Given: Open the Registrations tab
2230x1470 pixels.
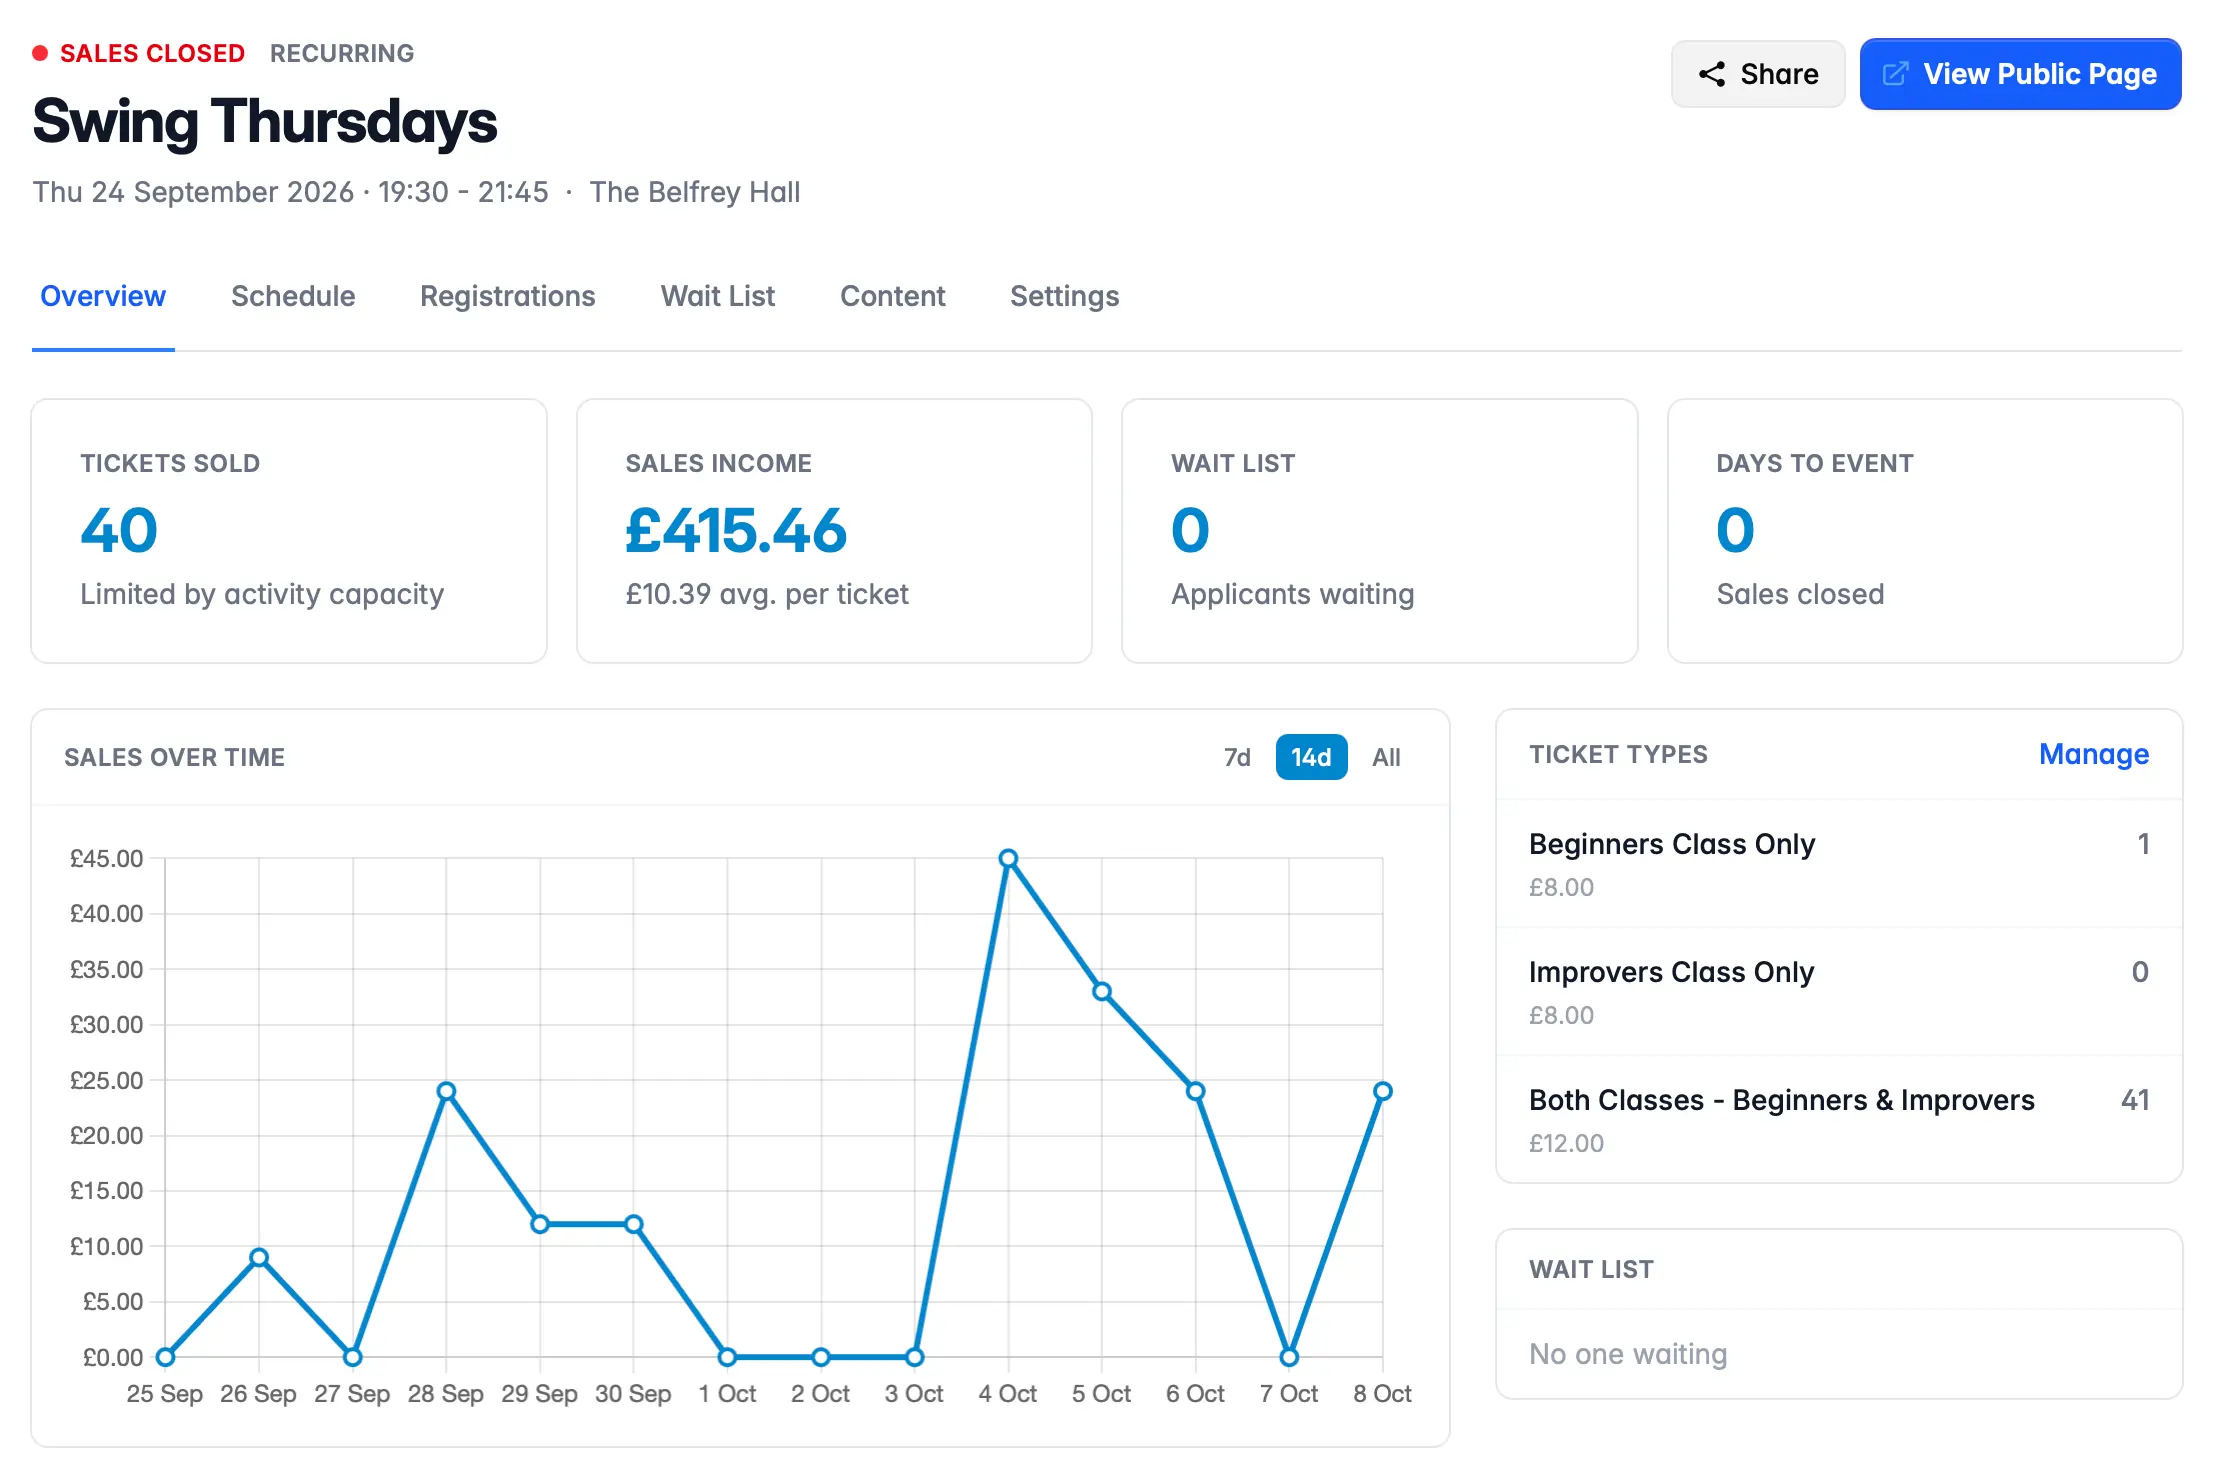Looking at the screenshot, I should (x=507, y=296).
